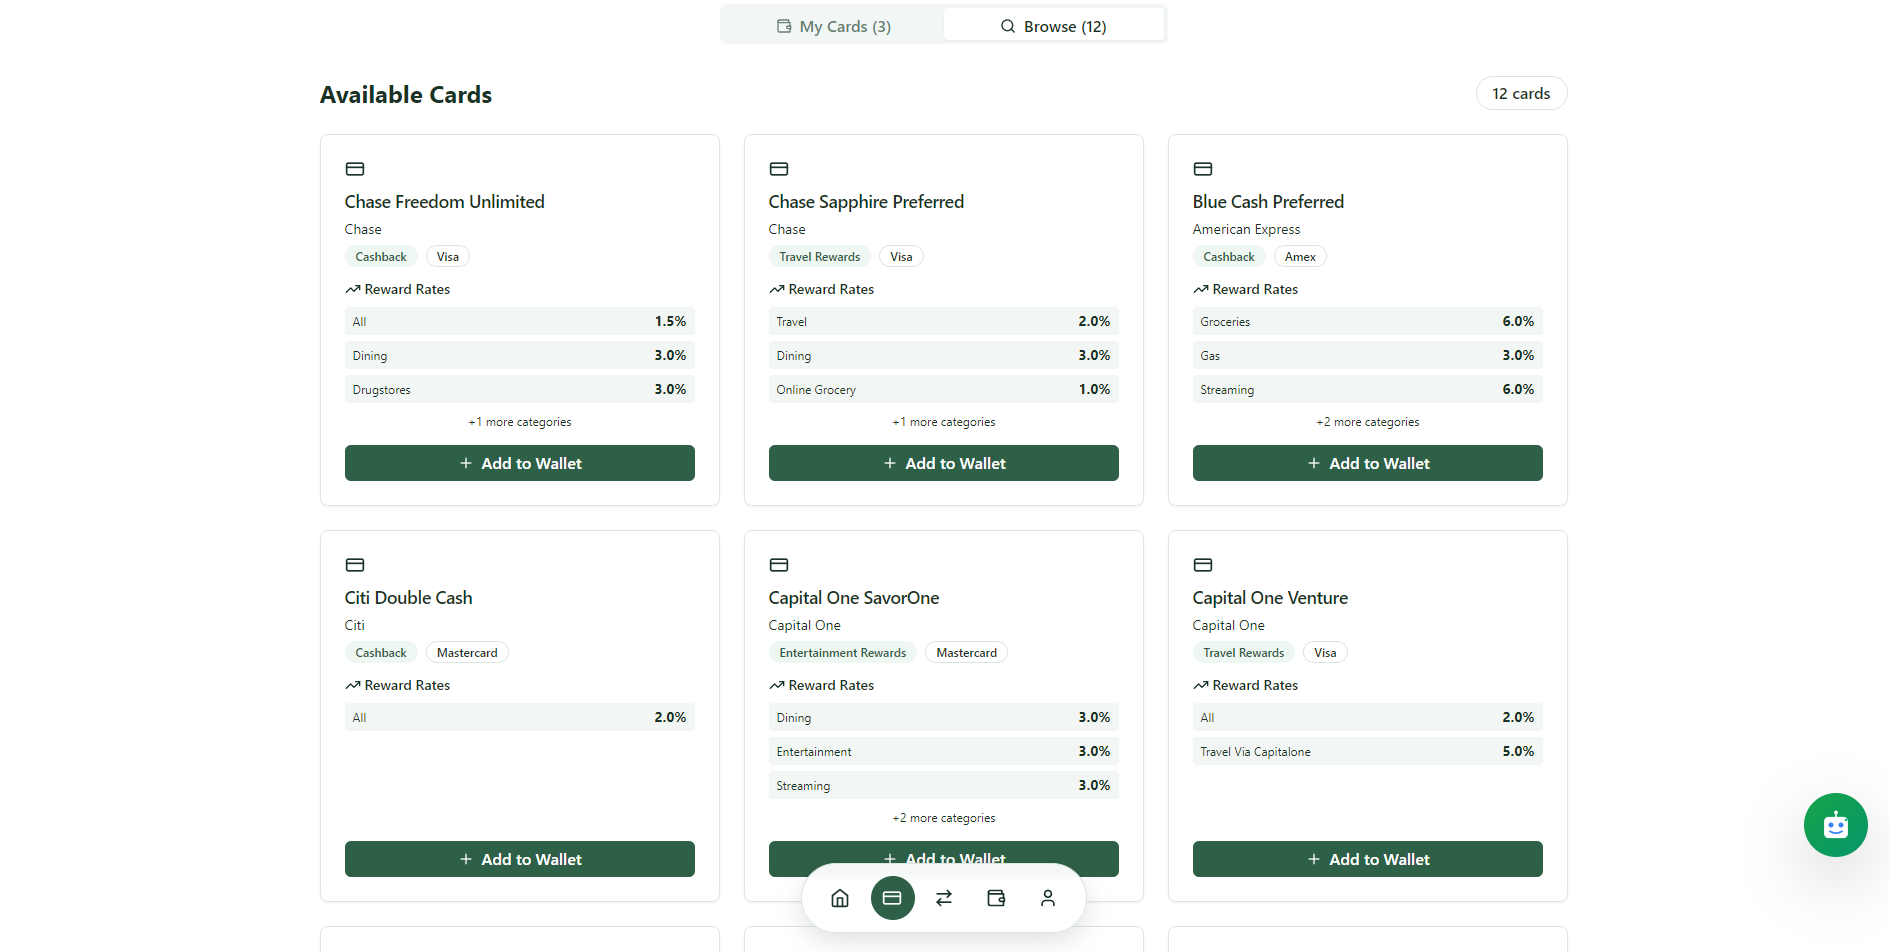Image resolution: width=1889 pixels, height=952 pixels.
Task: Expand more categories for Chase Sapphire Preferred
Action: pyautogui.click(x=944, y=422)
